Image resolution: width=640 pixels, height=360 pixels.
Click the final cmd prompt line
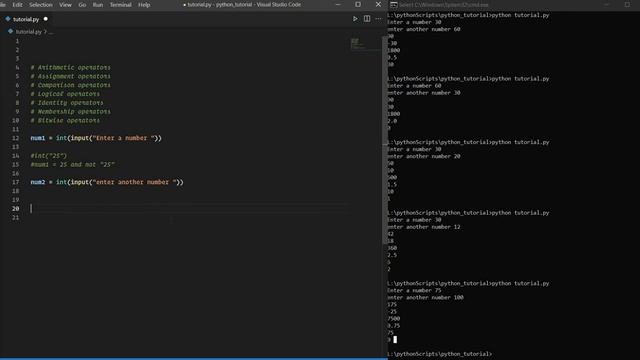coord(440,354)
